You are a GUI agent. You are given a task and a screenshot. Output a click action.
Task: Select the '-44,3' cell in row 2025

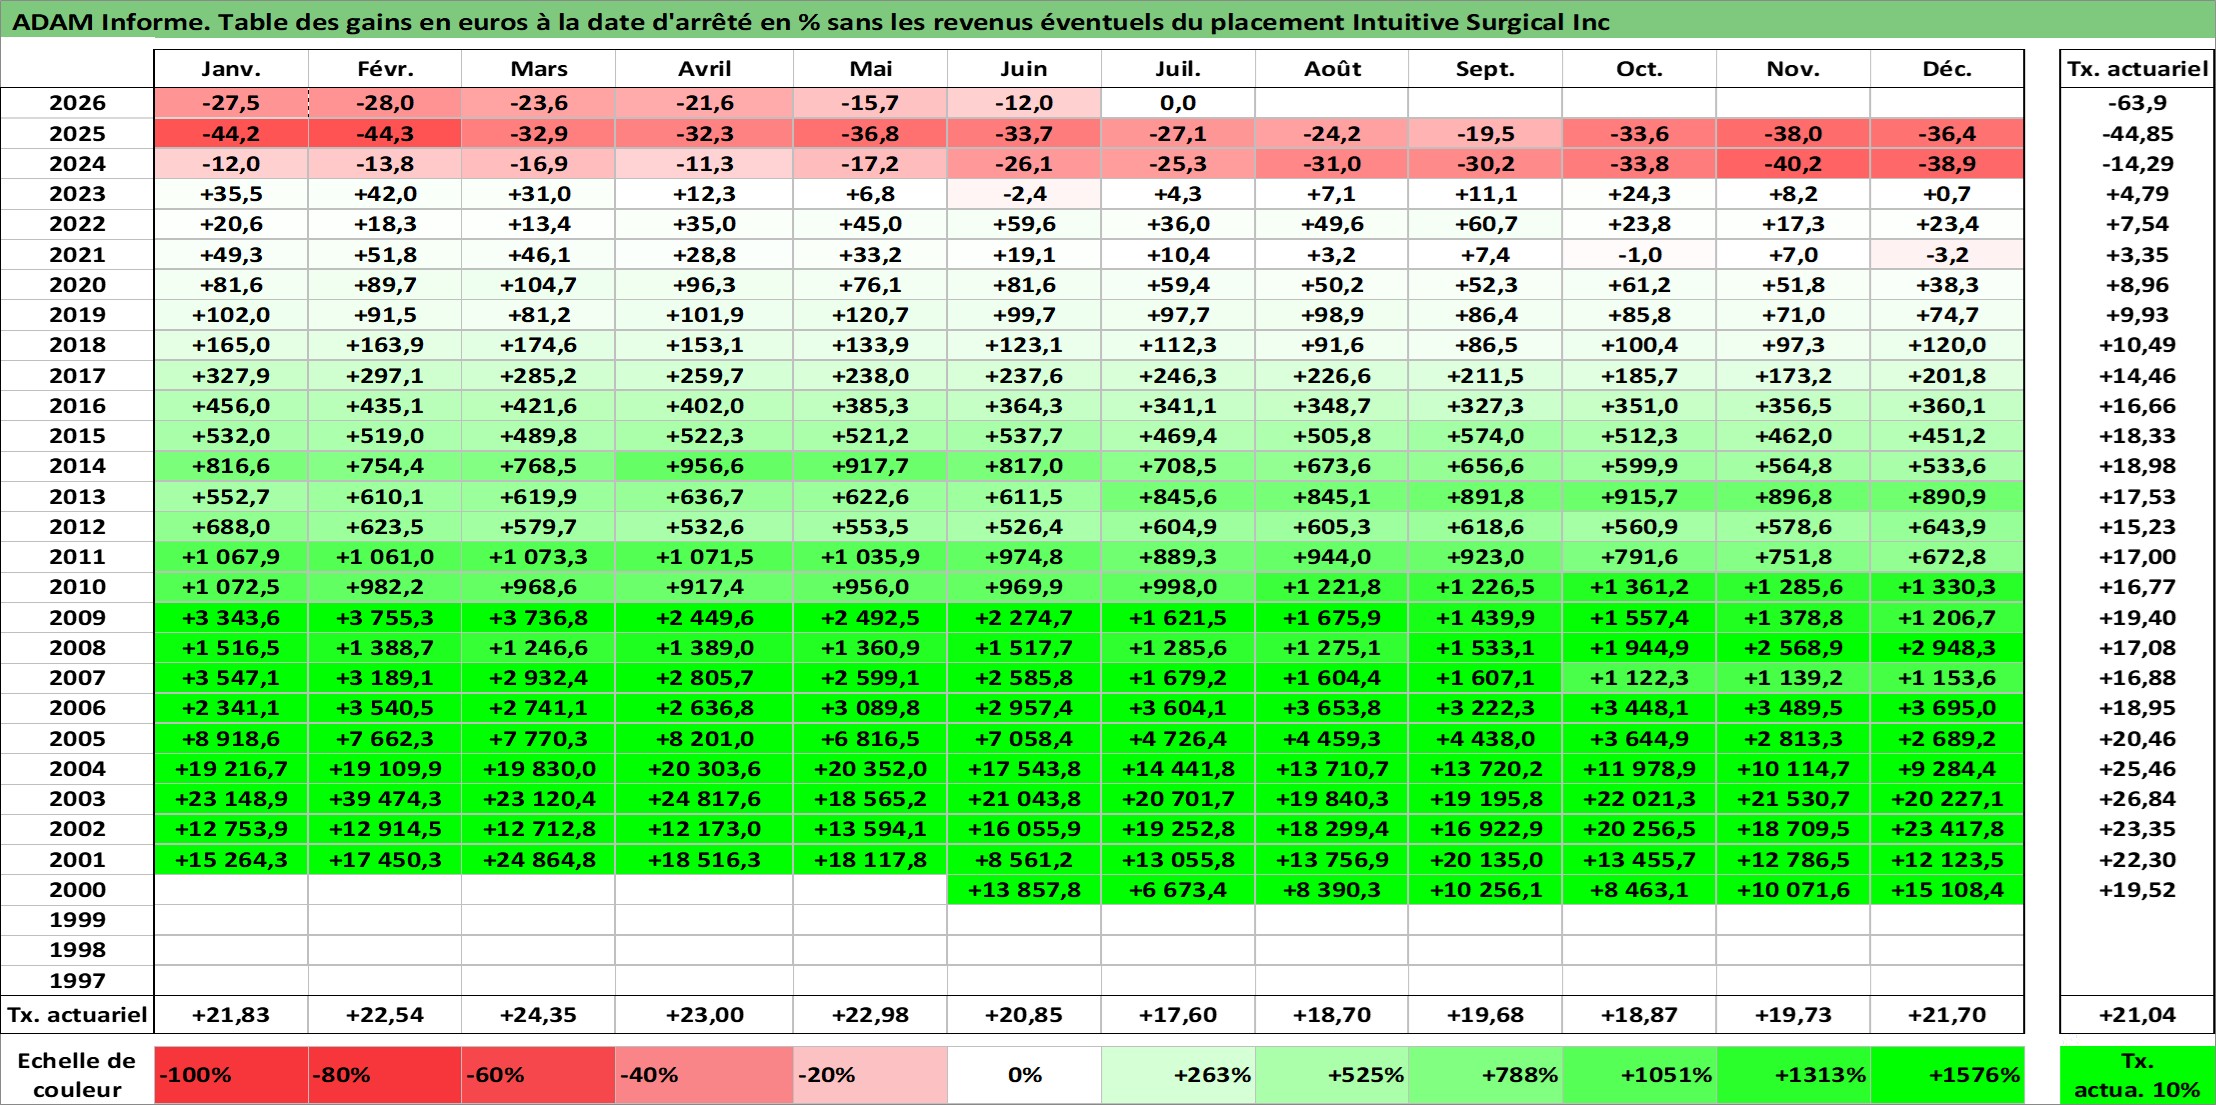(385, 133)
